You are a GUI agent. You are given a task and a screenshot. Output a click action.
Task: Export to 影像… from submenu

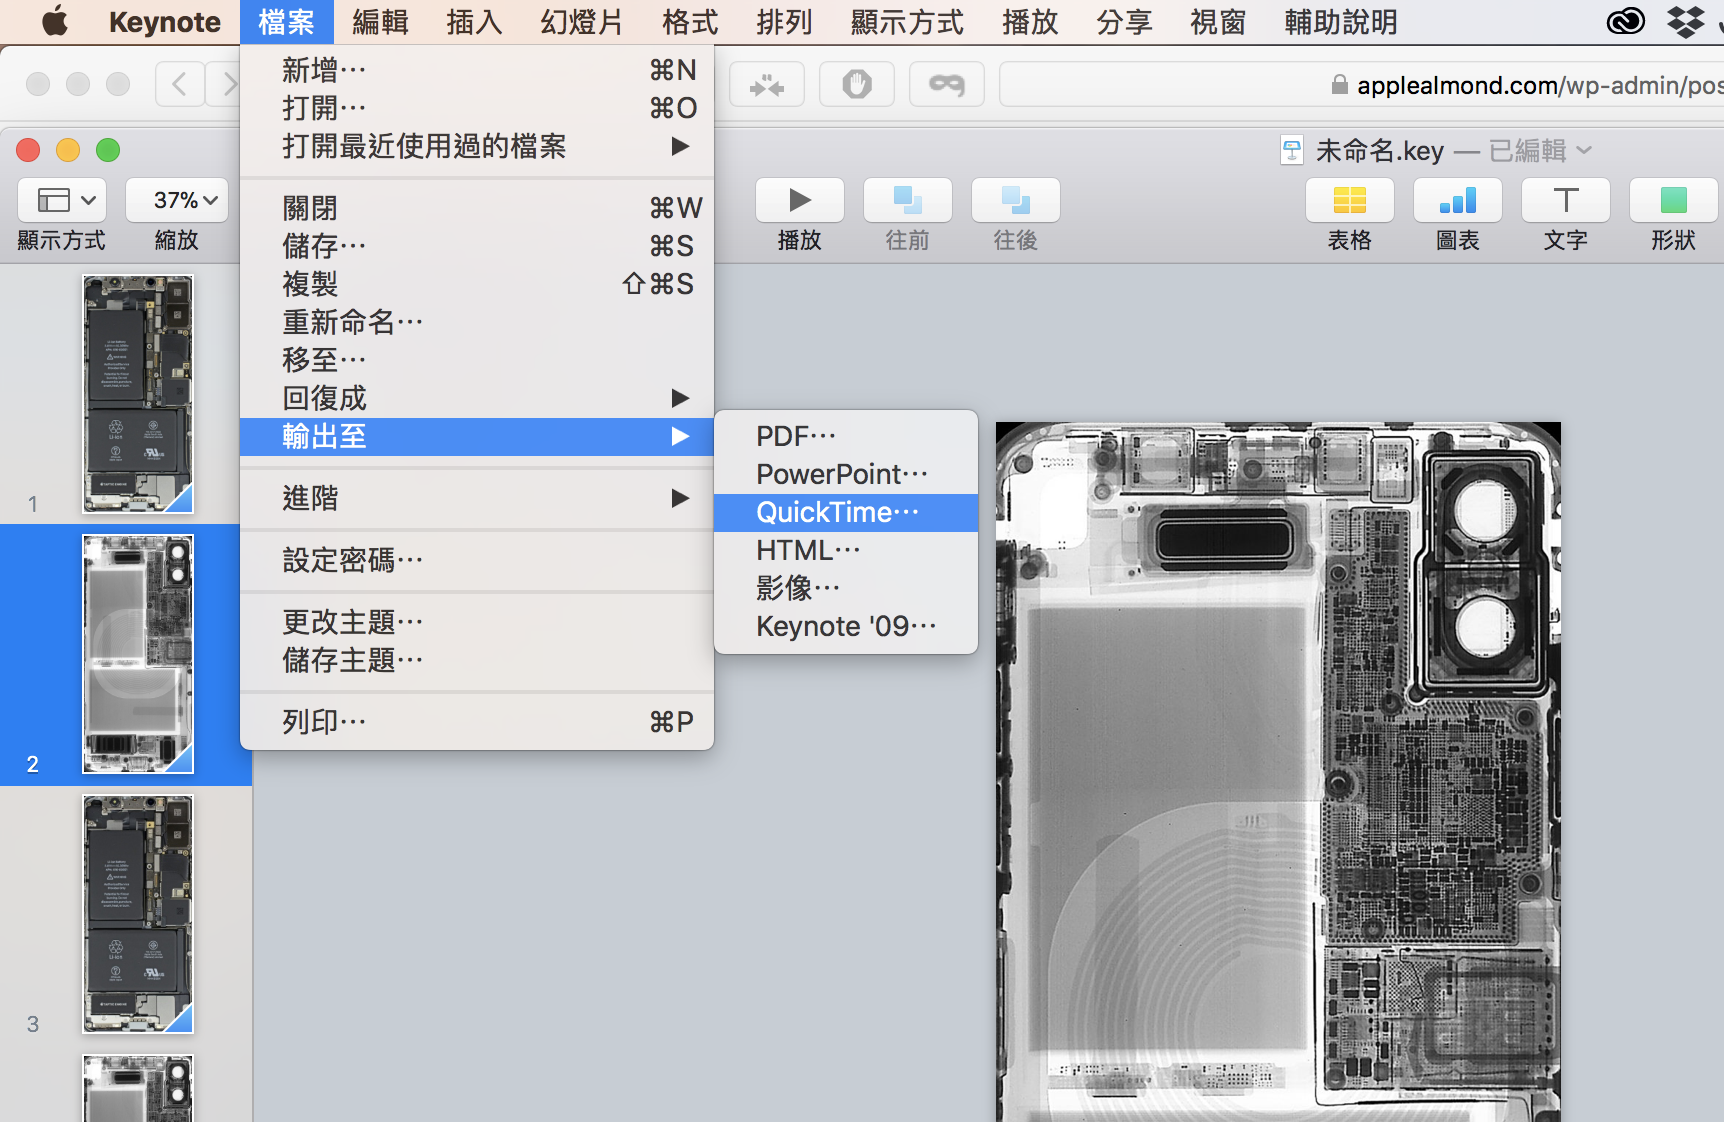(846, 588)
